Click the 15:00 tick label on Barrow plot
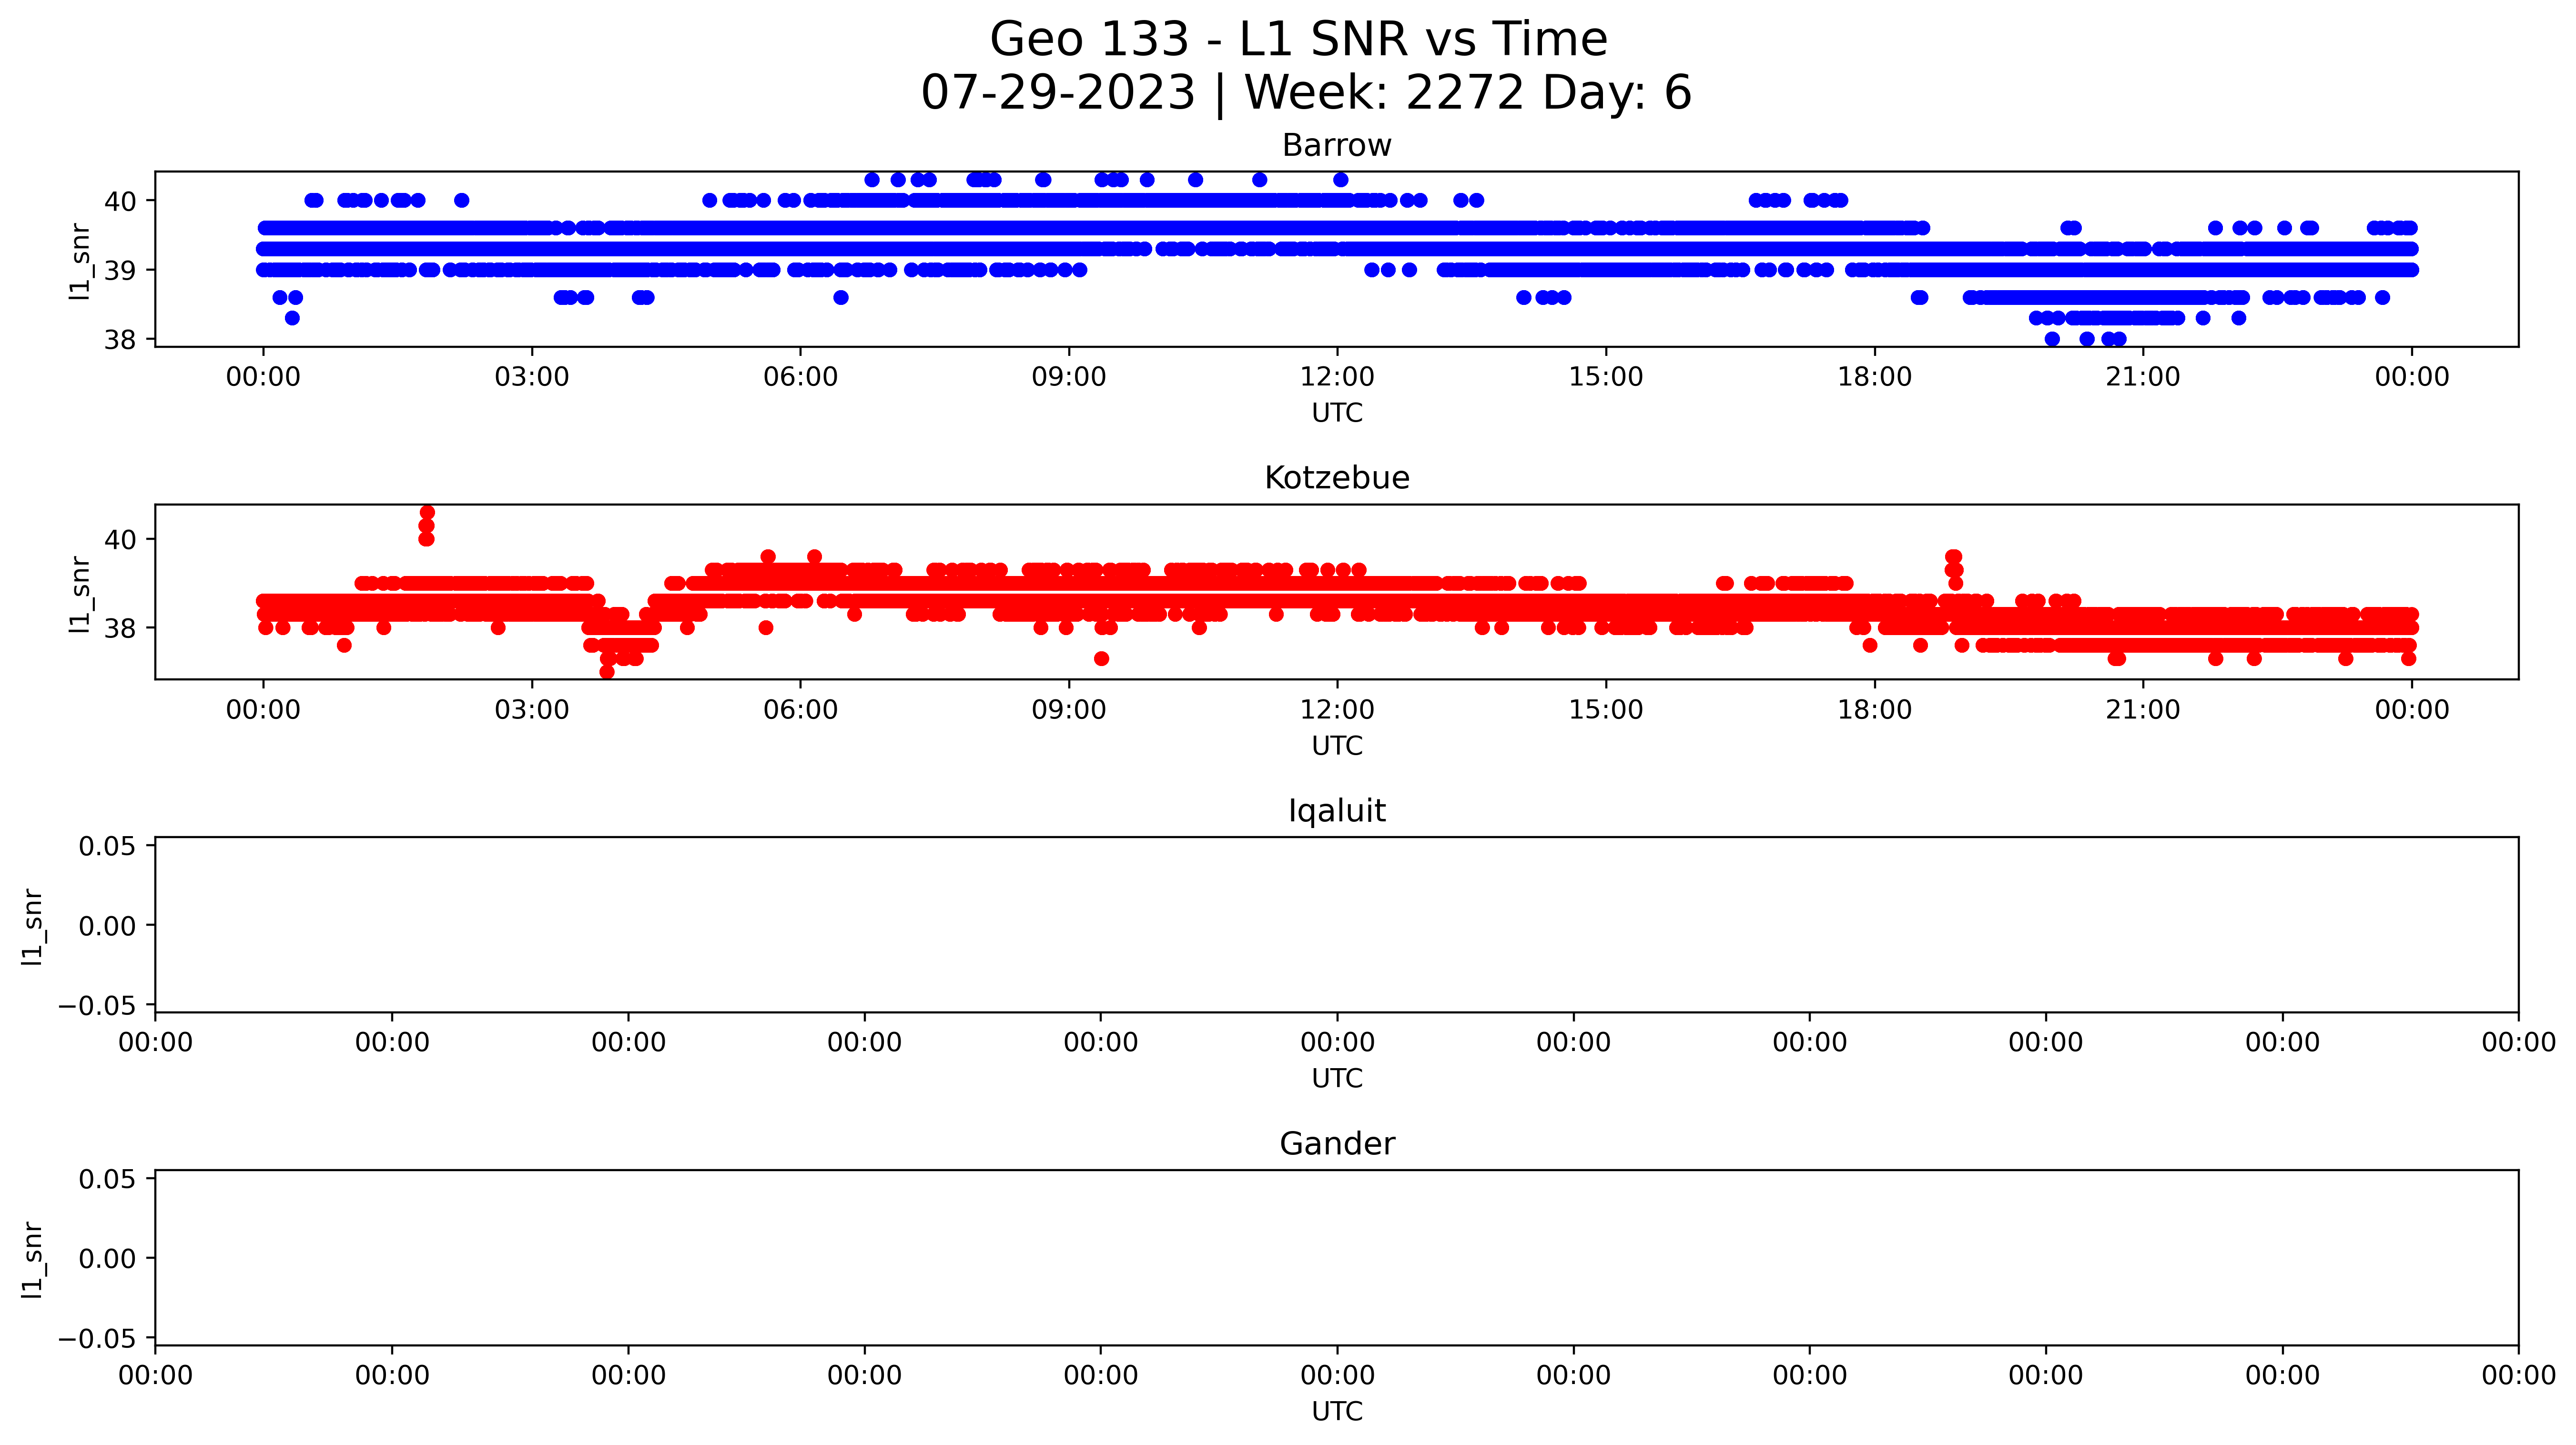2576x1445 pixels. [1606, 377]
